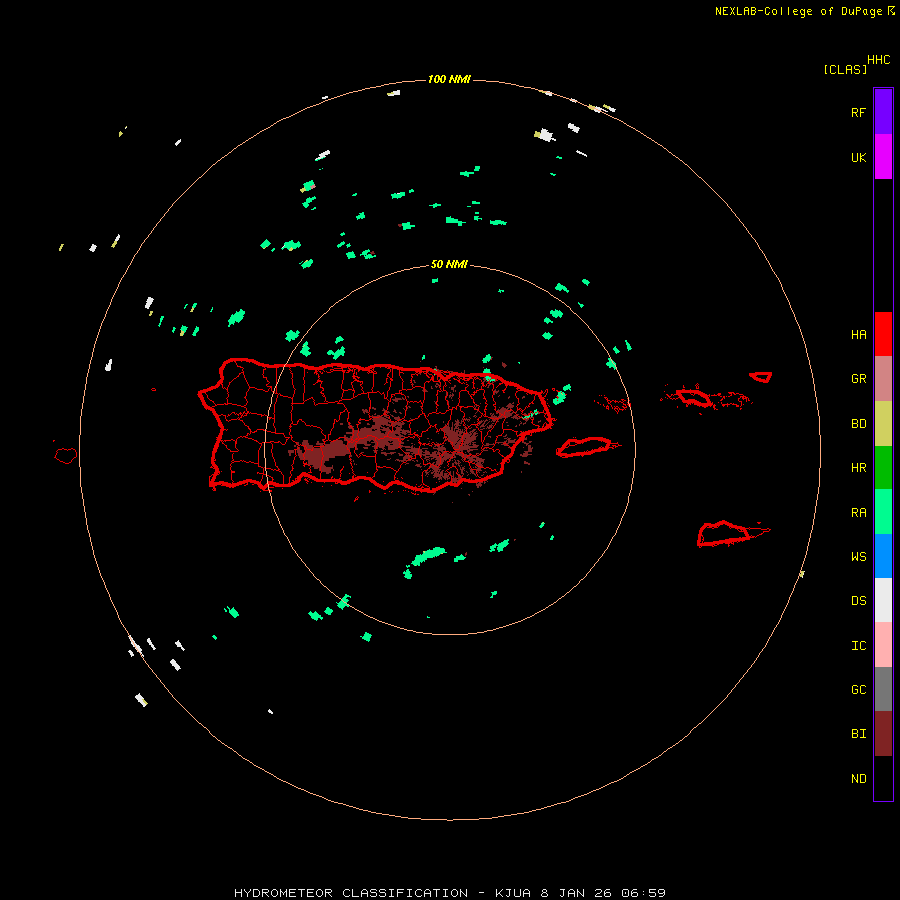The width and height of the screenshot is (900, 900).
Task: Click the '50 NMI' range ring label
Action: tap(449, 265)
